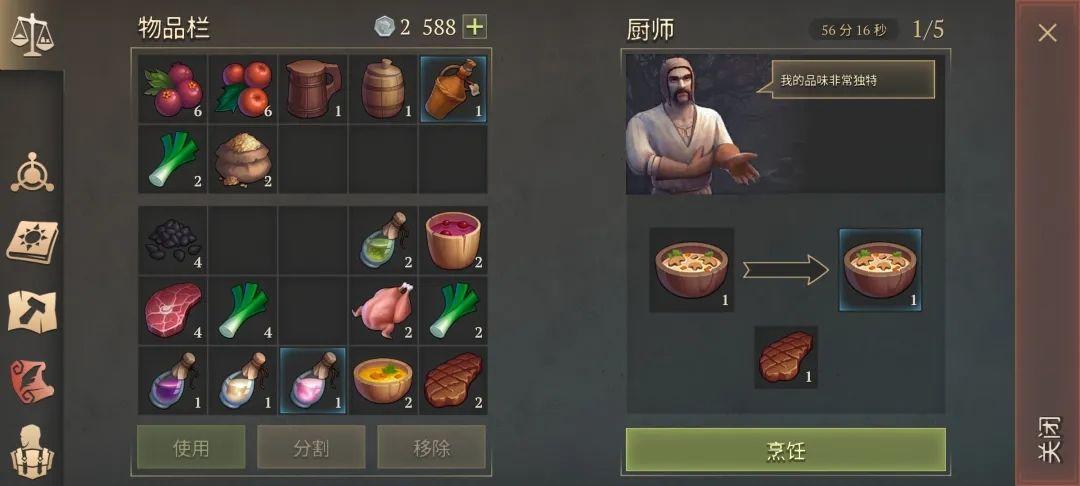Open the character backpack equipment icon

[x=32, y=452]
